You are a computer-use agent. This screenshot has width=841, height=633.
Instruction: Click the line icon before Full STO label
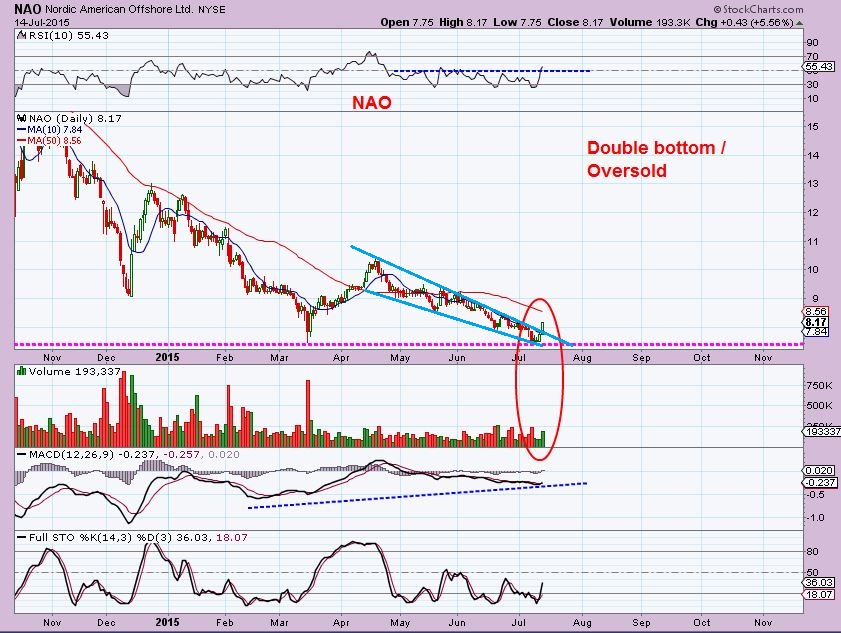pyautogui.click(x=21, y=537)
